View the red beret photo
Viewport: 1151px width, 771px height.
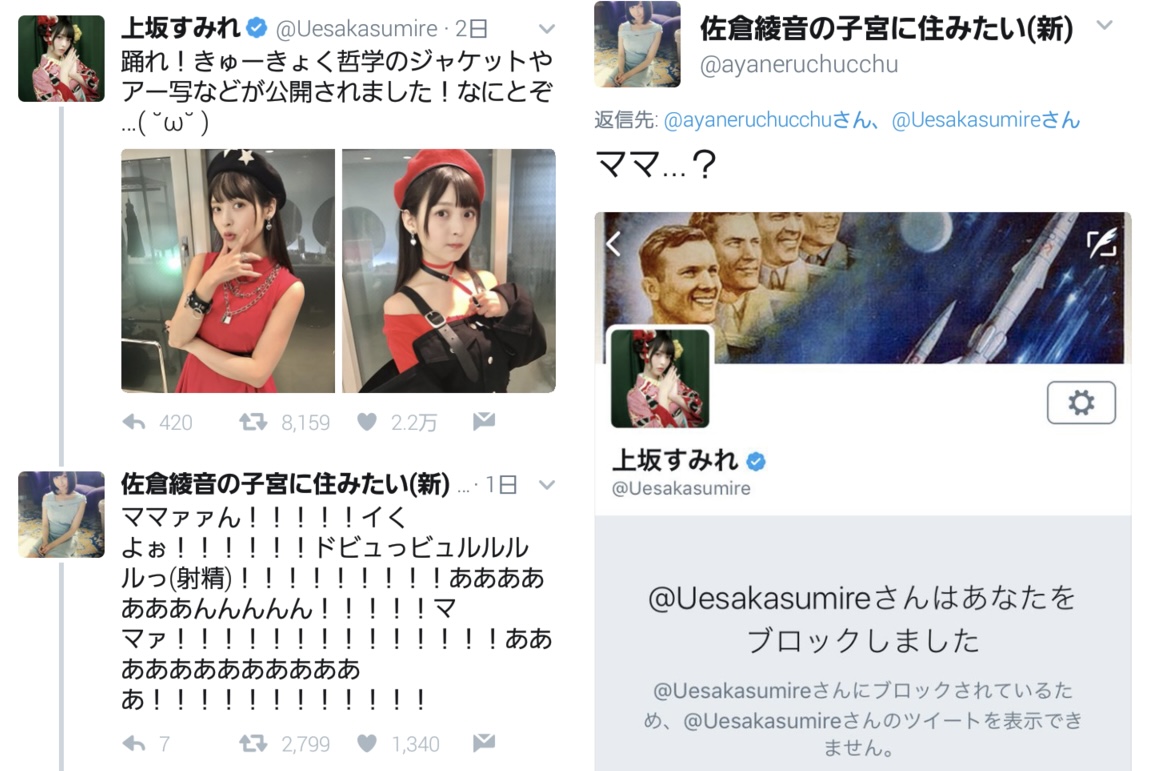click(x=449, y=270)
